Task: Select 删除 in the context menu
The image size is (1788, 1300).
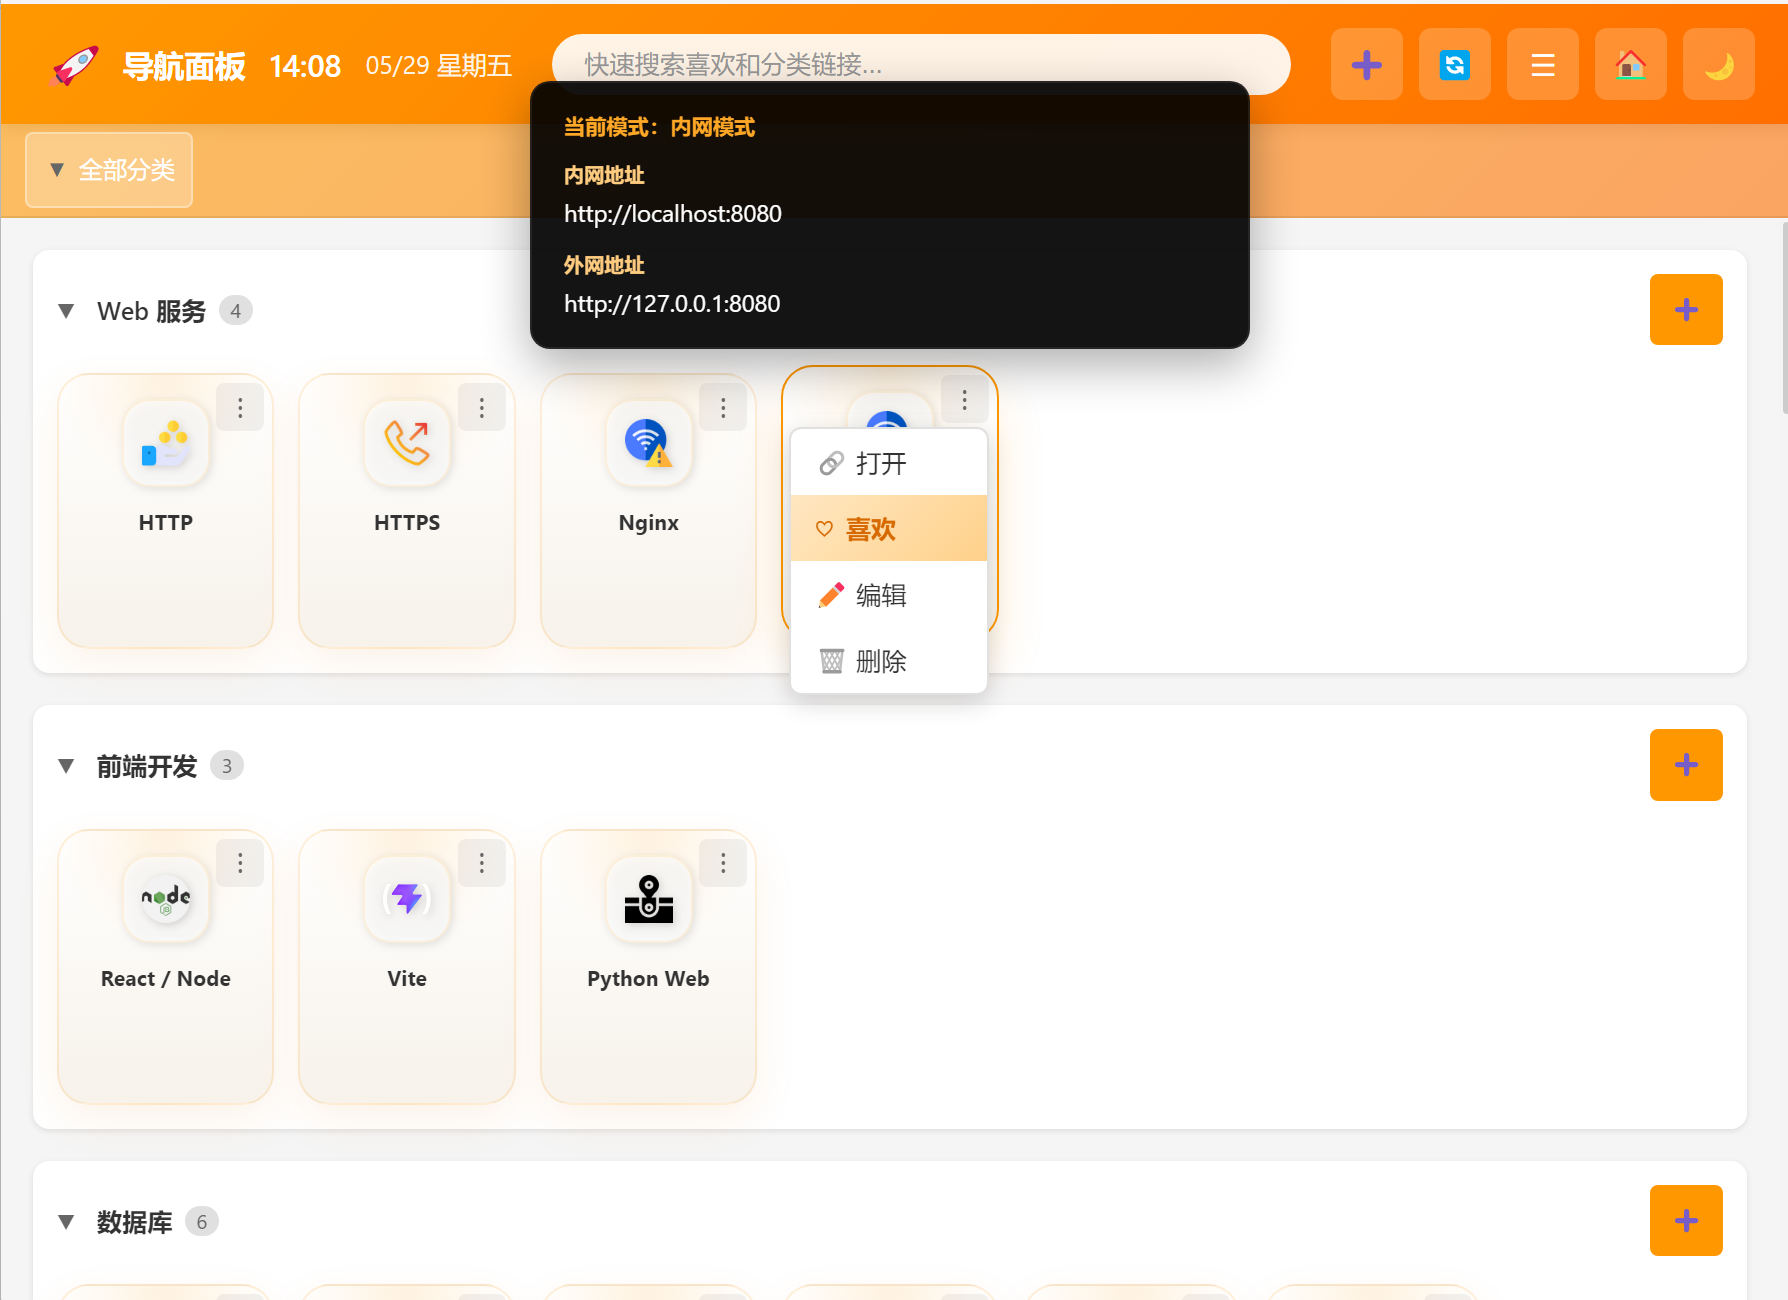Action: (889, 661)
